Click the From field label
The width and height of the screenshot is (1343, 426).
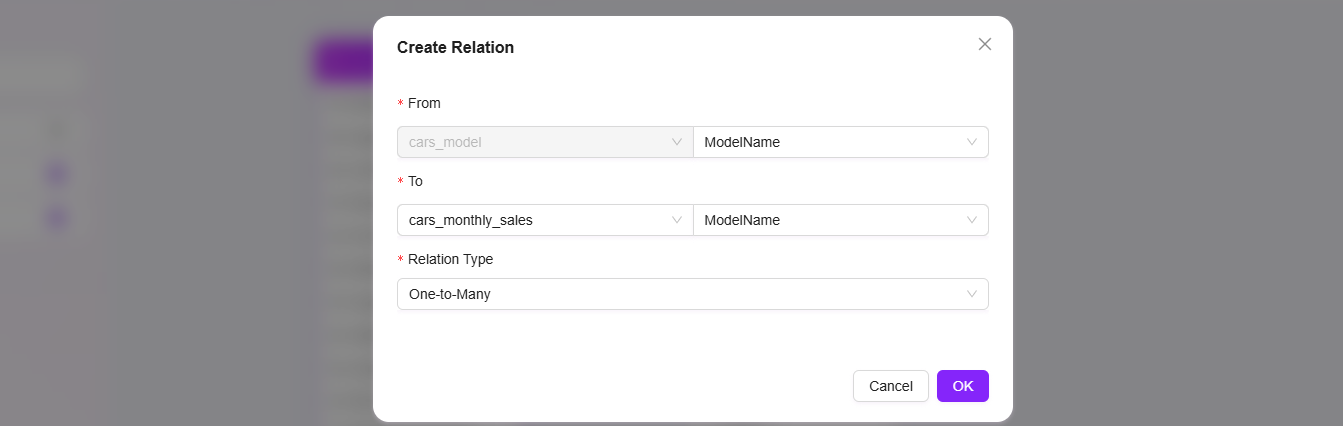[424, 103]
